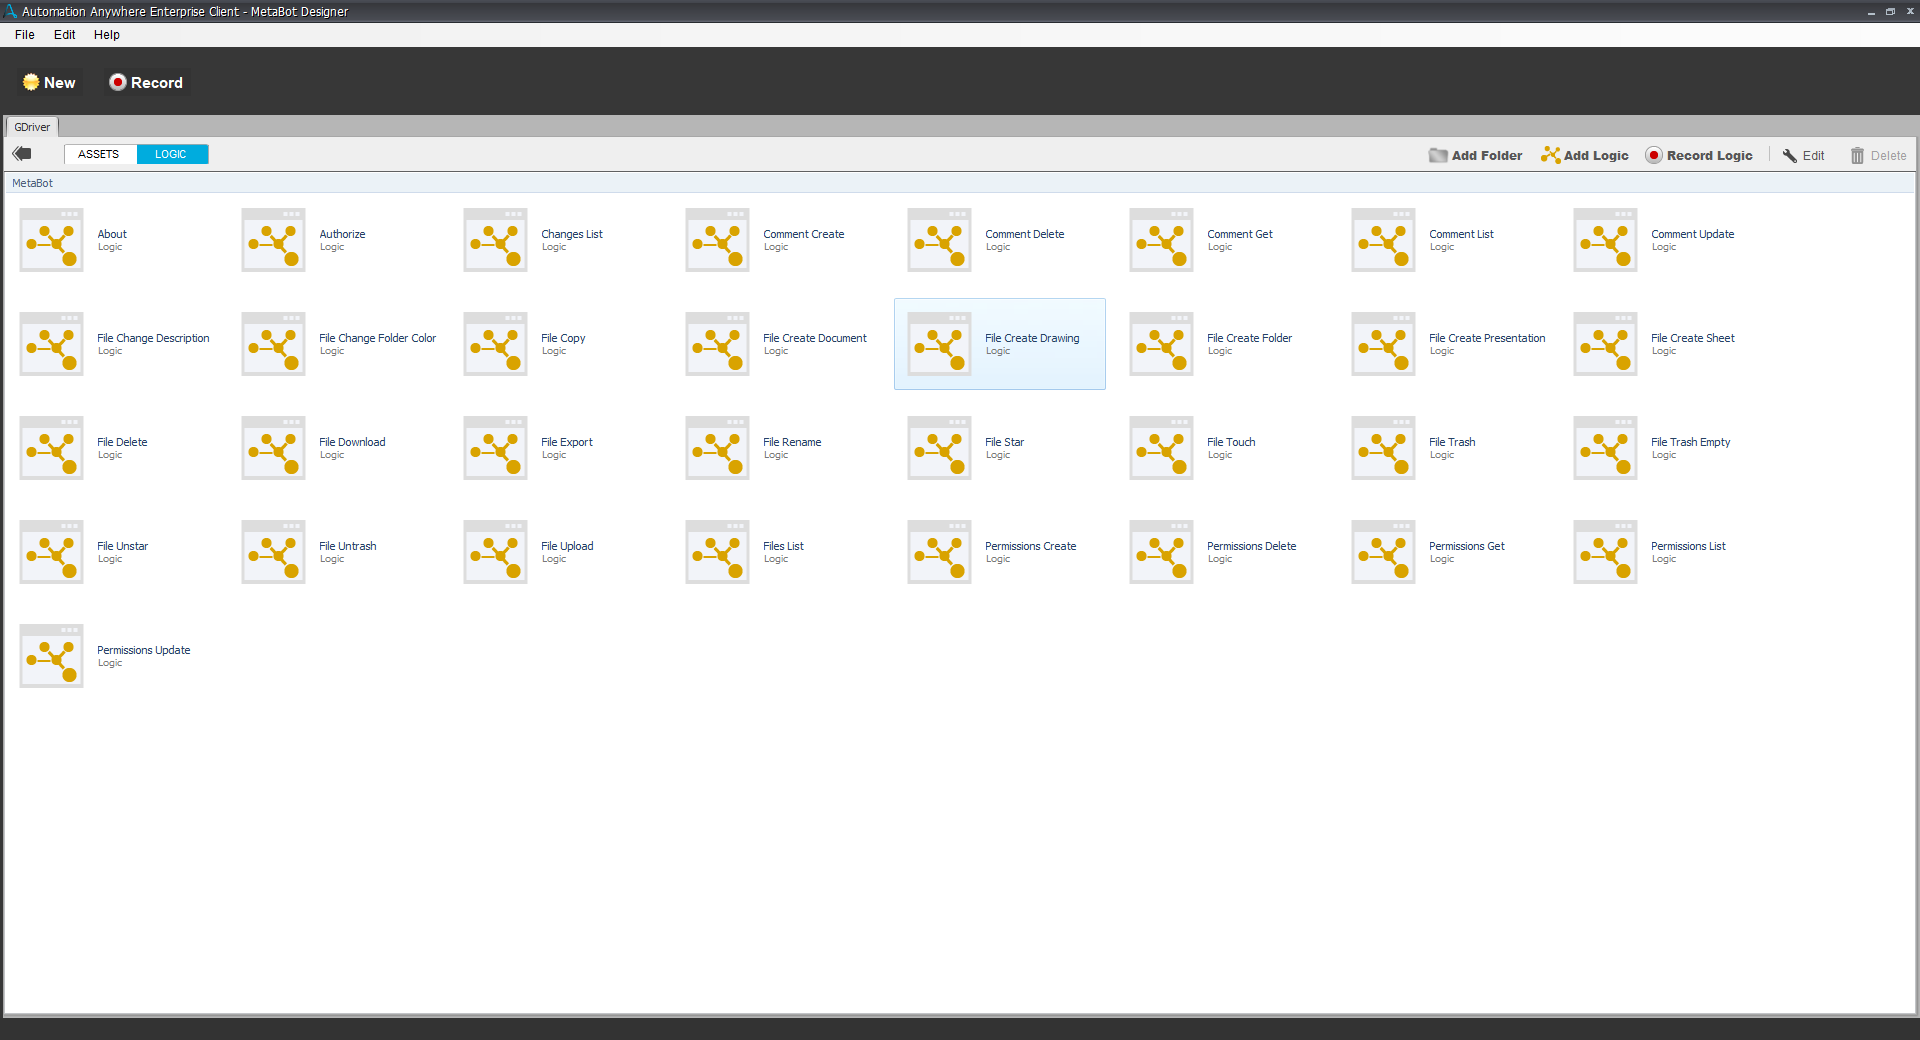Screen dimensions: 1920x1040
Task: Click the File Create Presentation icon
Action: click(1383, 344)
